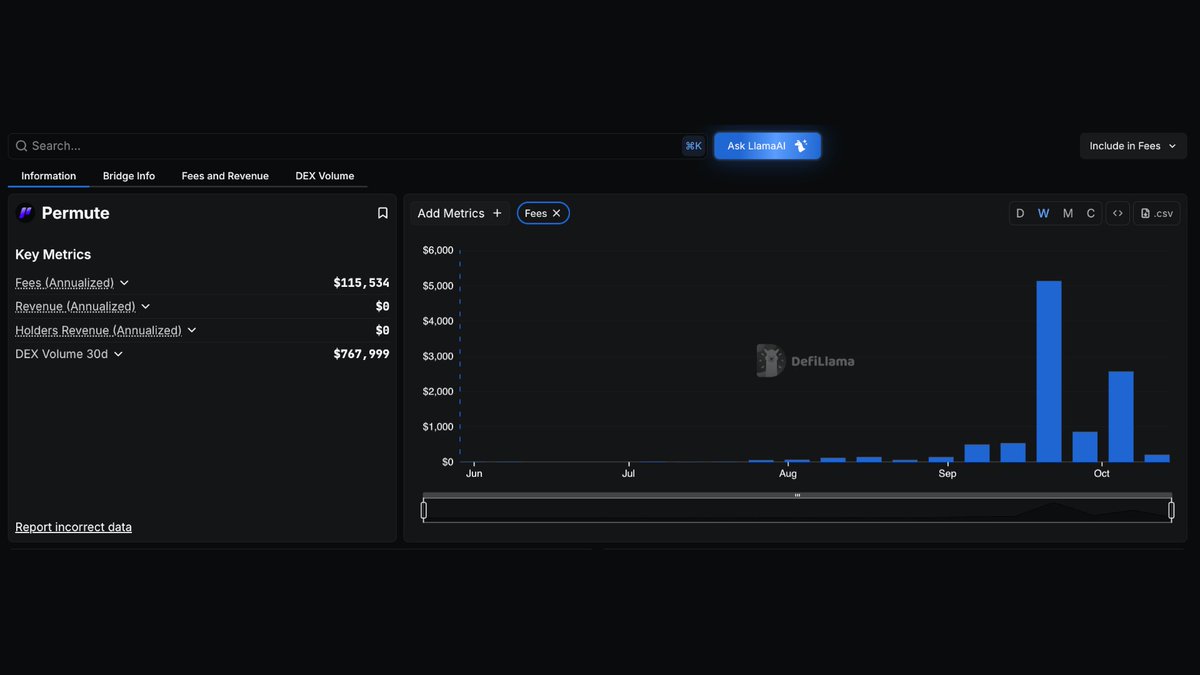Image resolution: width=1200 pixels, height=675 pixels.
Task: Click the tallest fees bar in late September
Action: 1049,371
